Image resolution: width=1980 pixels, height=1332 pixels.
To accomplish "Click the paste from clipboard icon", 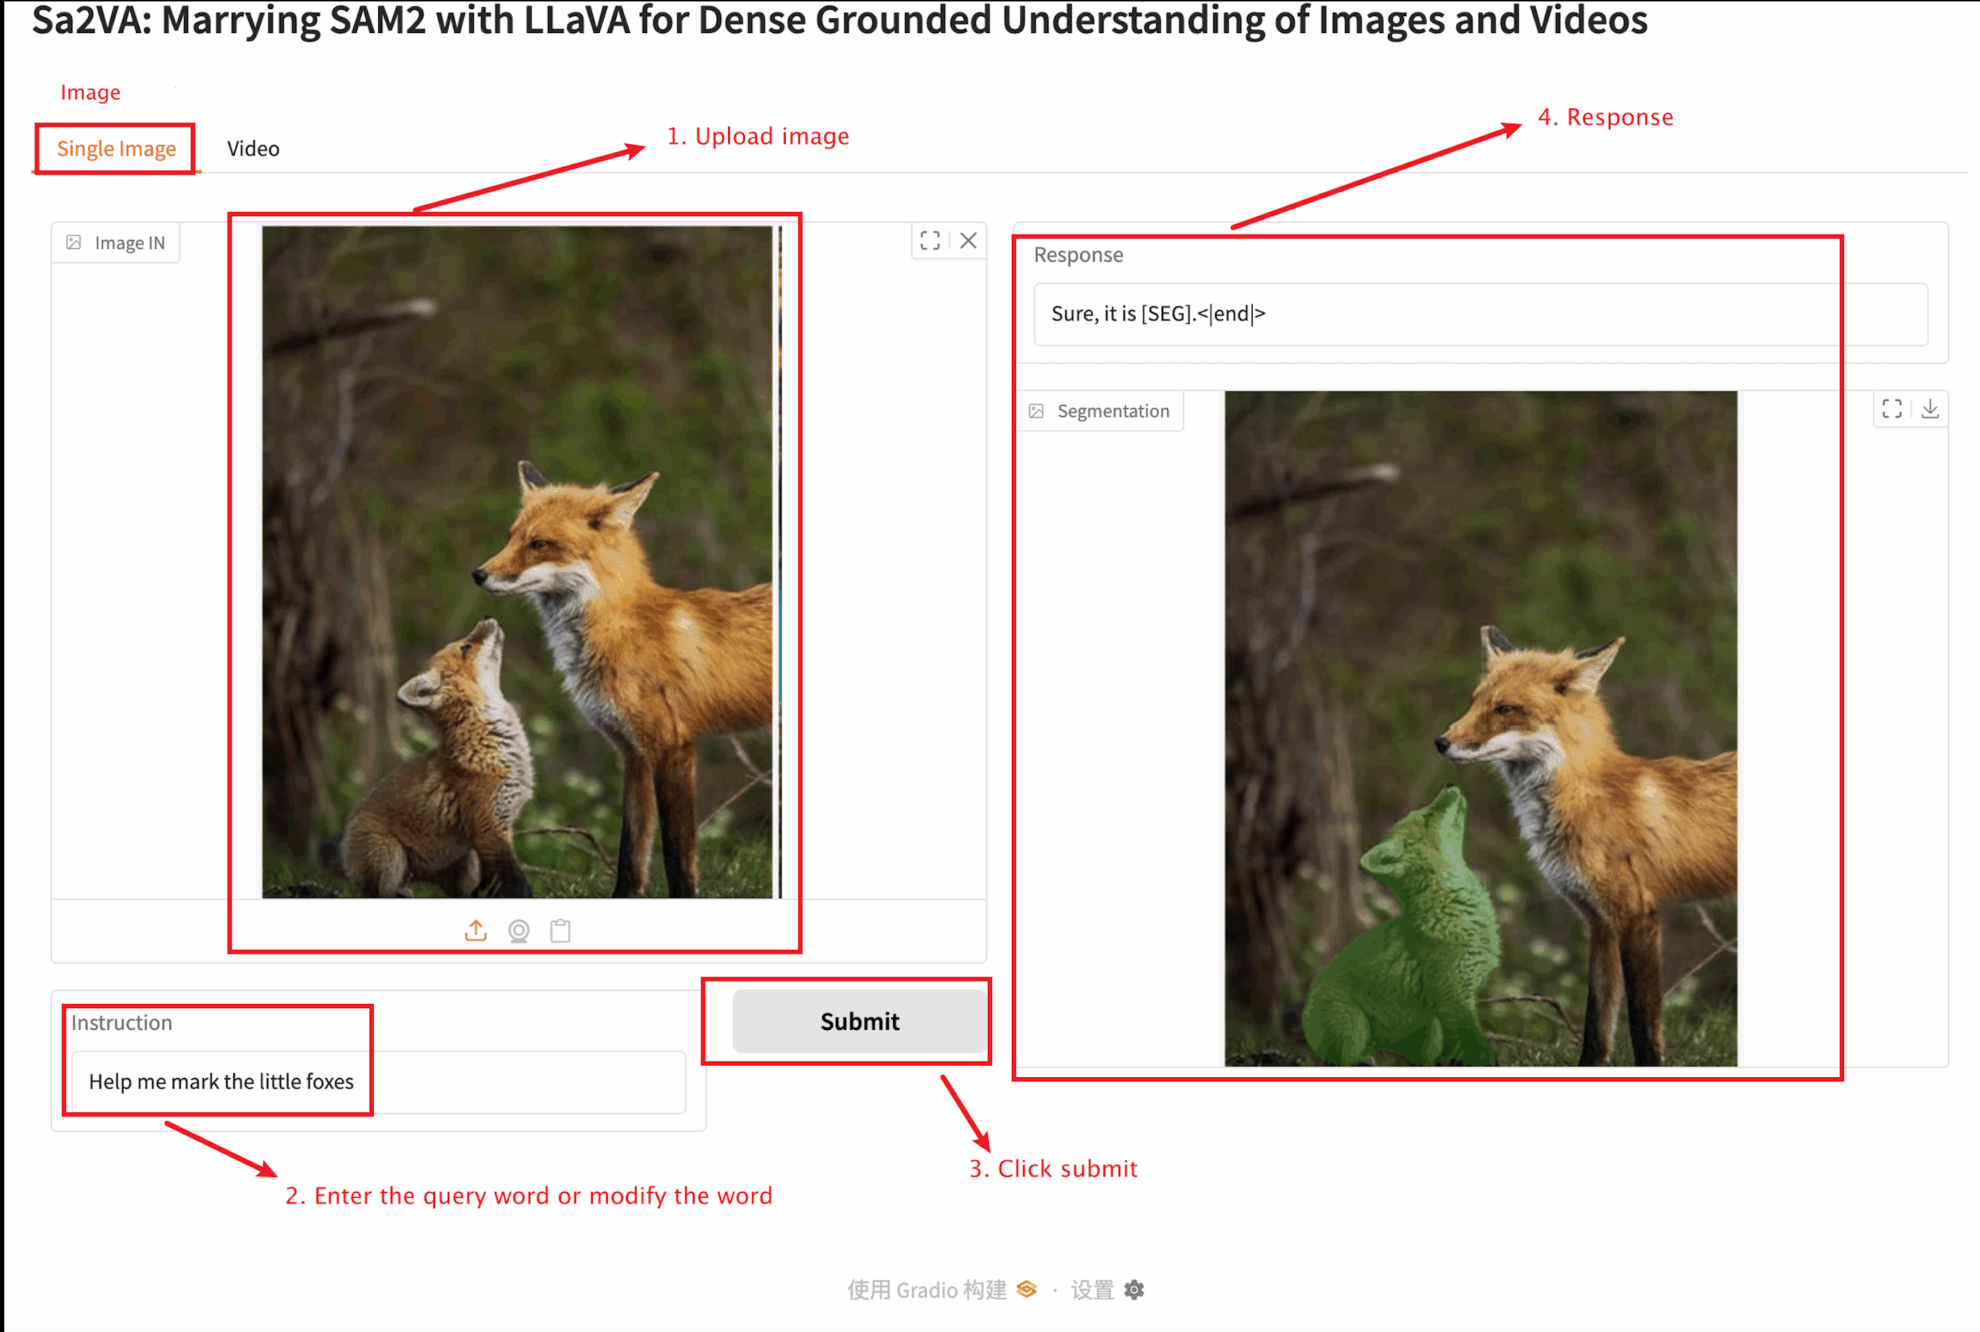I will click(x=560, y=930).
